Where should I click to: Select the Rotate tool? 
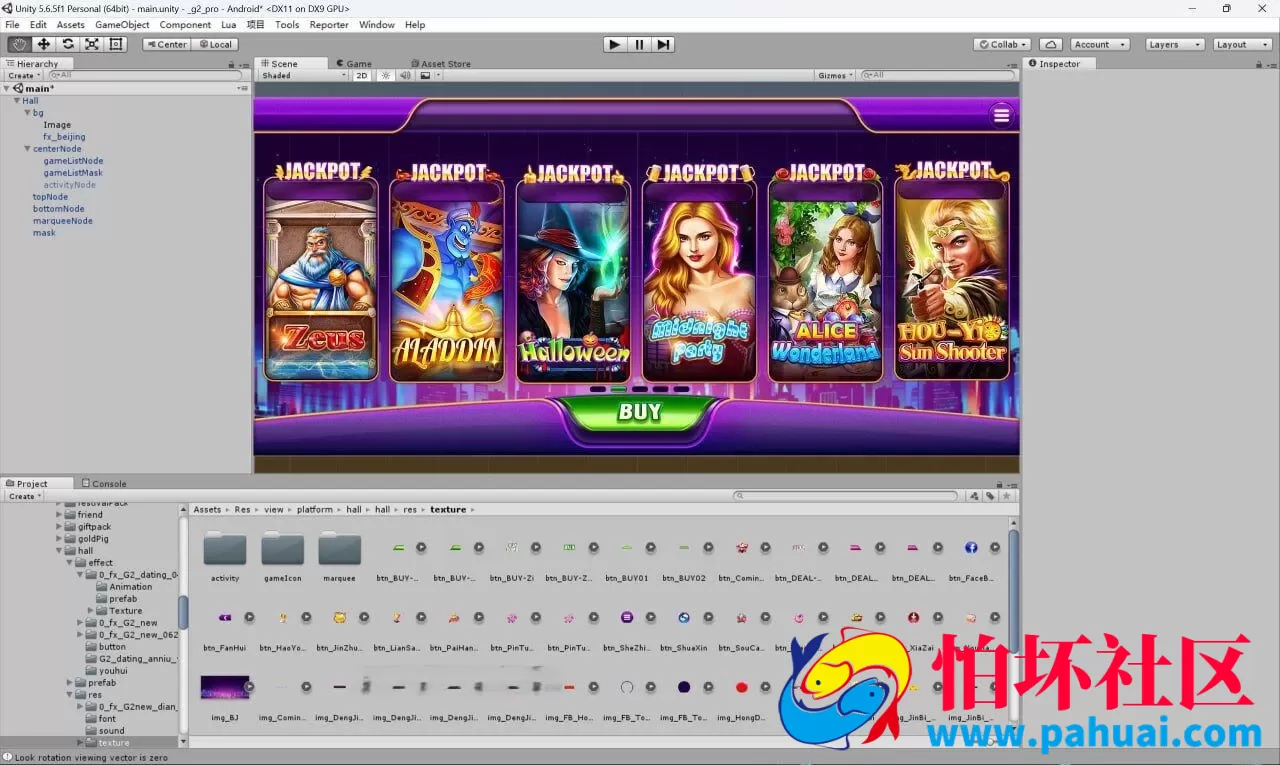pos(67,44)
